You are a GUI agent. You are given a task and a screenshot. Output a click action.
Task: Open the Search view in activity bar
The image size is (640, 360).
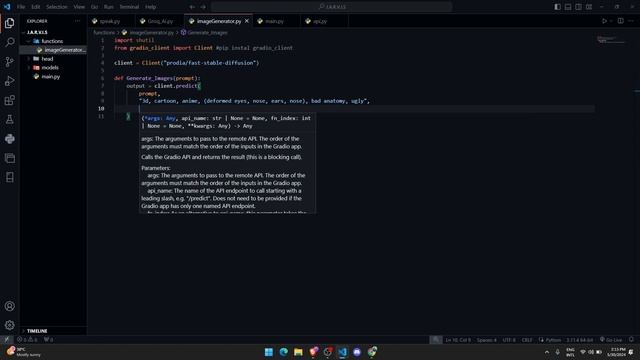[x=9, y=42]
